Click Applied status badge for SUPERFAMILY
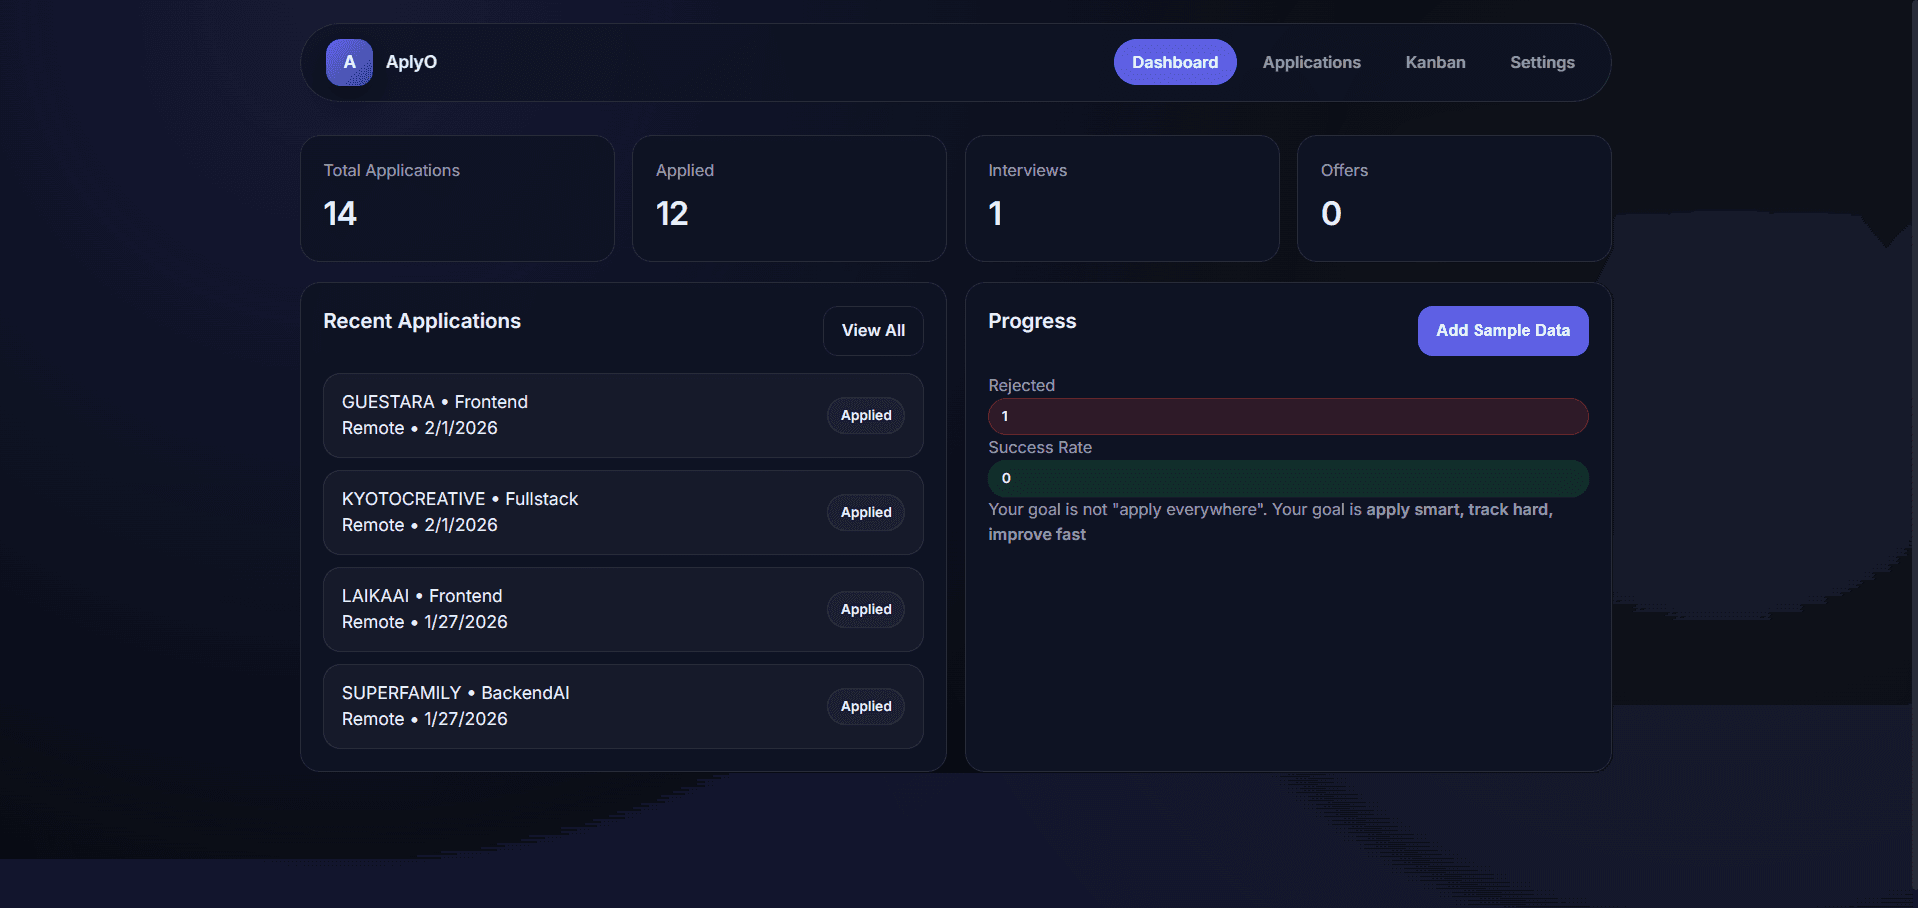Image resolution: width=1918 pixels, height=908 pixels. 865,707
